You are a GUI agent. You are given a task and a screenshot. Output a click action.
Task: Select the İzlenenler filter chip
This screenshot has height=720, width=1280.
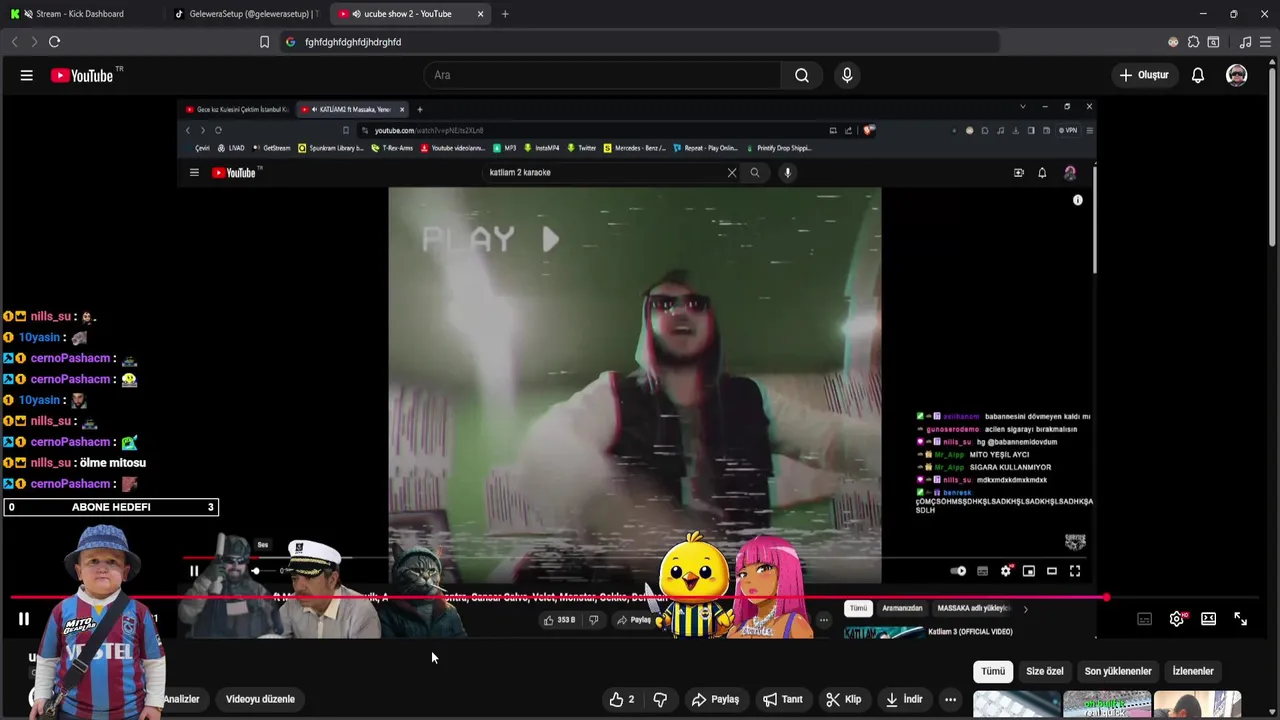coord(1193,671)
